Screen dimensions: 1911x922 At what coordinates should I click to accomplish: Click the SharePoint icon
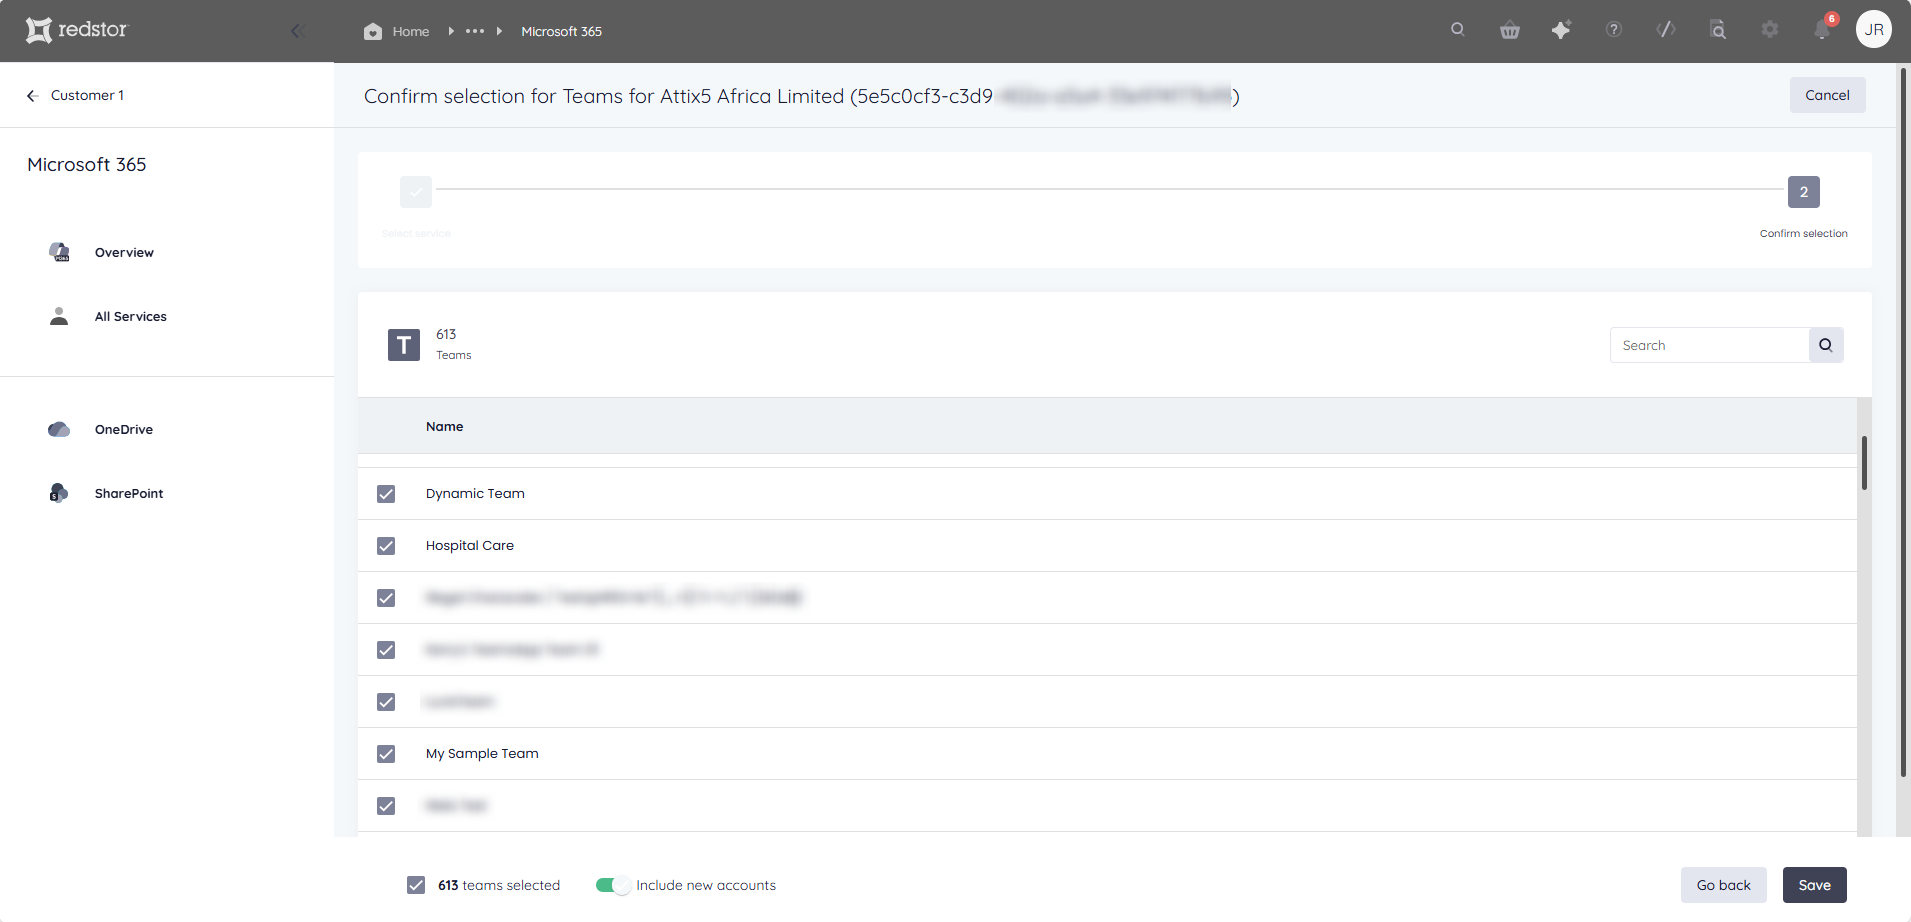pos(59,493)
